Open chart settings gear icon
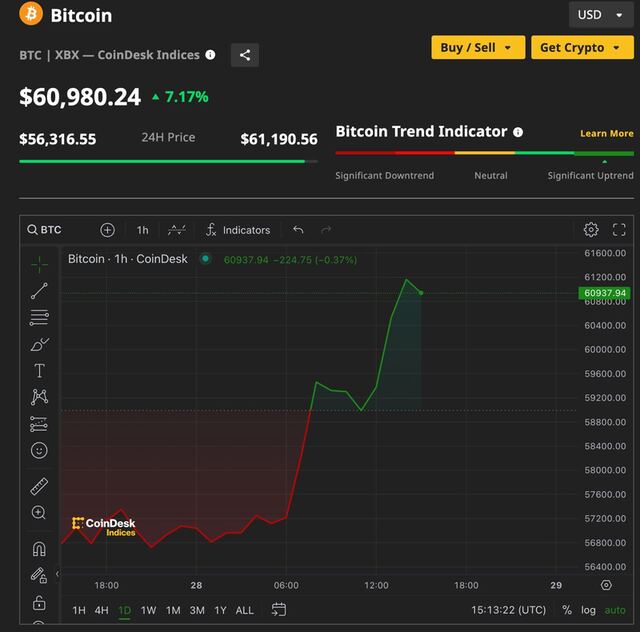The width and height of the screenshot is (640, 632). click(x=591, y=230)
